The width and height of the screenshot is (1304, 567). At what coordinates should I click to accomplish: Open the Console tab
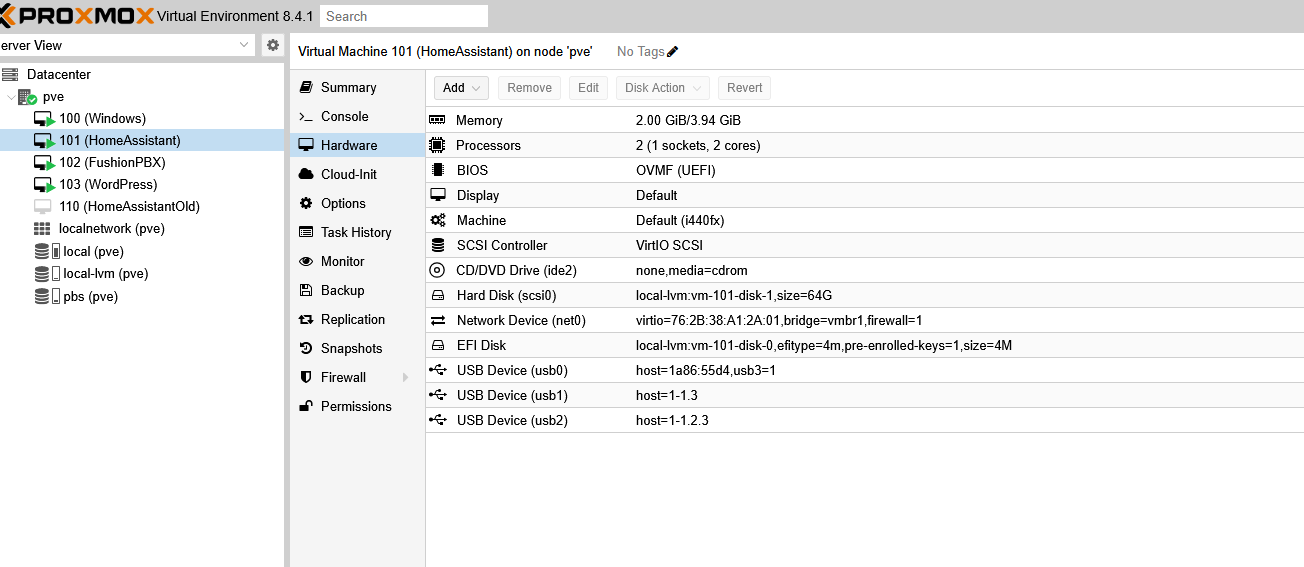(358, 117)
